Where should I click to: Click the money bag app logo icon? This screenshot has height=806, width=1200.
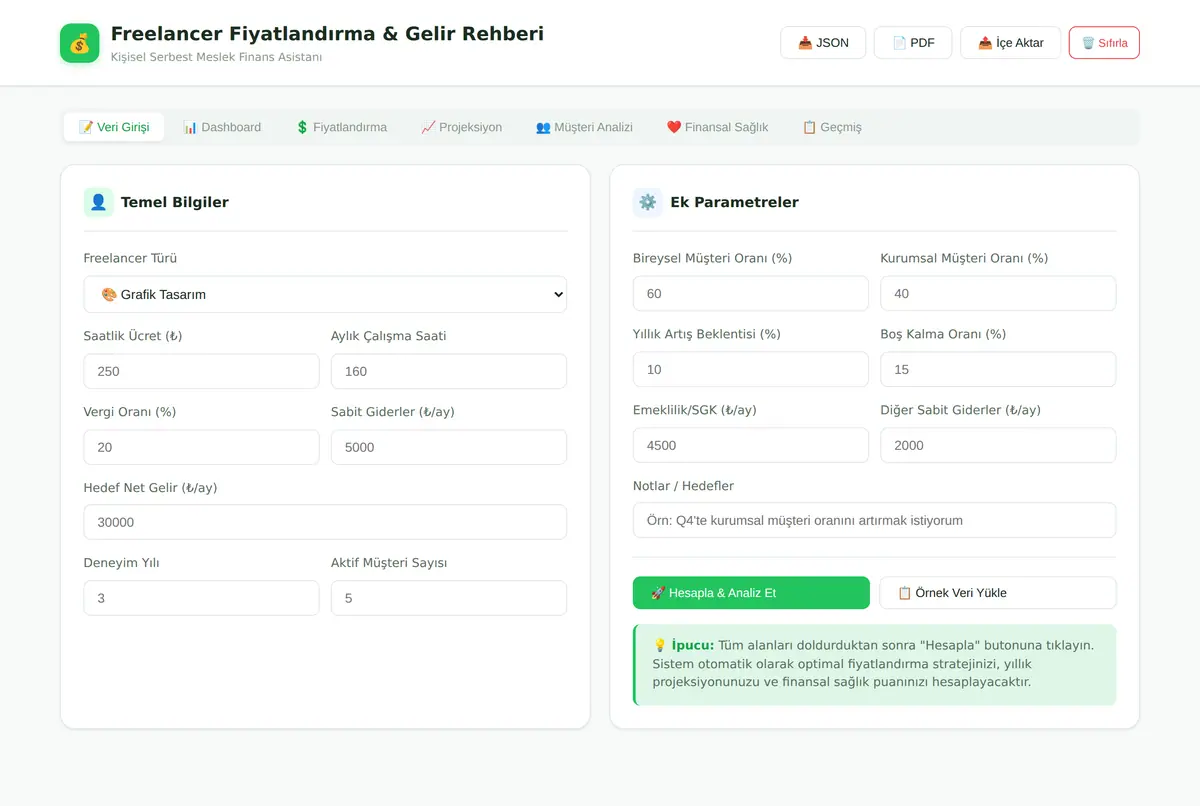coord(80,43)
